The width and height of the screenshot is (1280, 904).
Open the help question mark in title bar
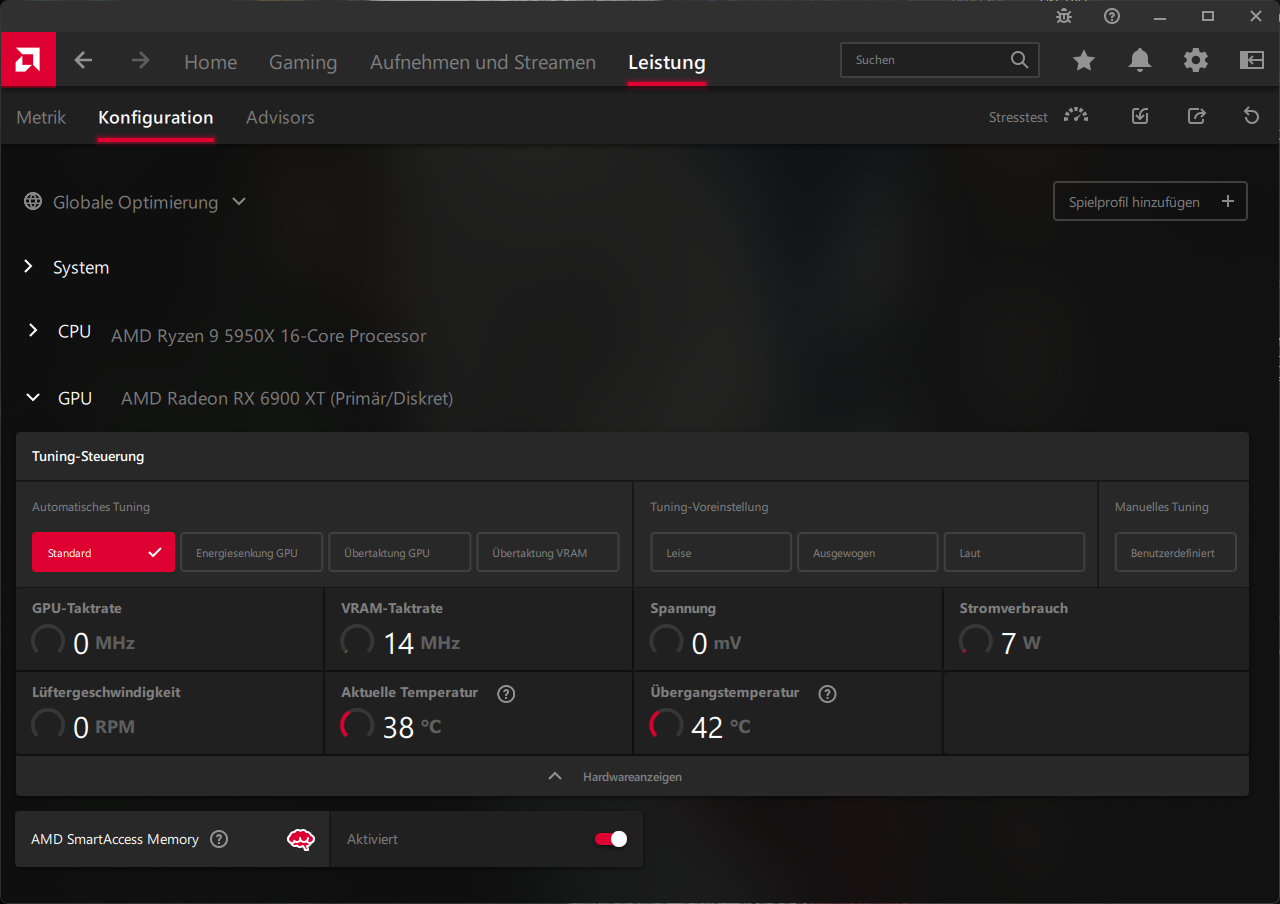click(x=1112, y=16)
